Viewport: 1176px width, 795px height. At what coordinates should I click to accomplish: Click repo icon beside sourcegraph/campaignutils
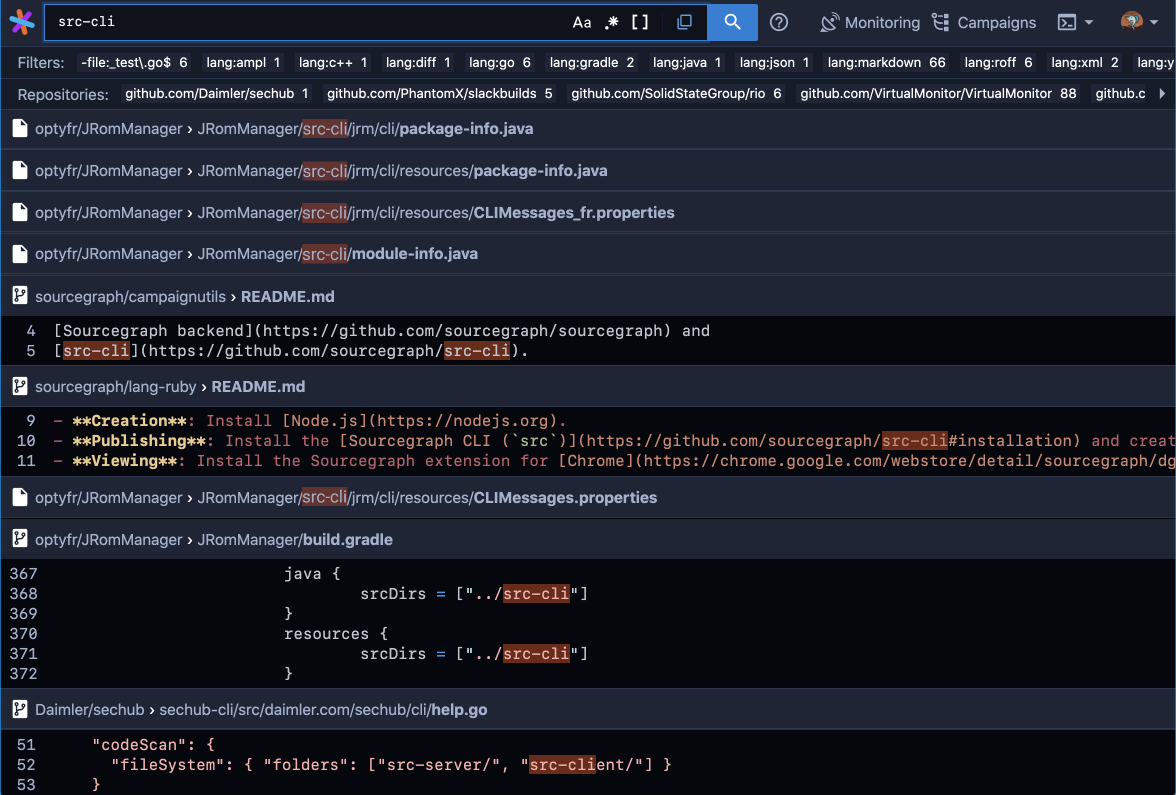(x=20, y=296)
